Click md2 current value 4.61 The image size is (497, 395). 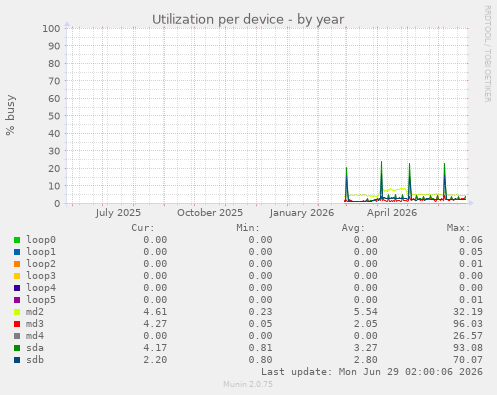tap(155, 312)
